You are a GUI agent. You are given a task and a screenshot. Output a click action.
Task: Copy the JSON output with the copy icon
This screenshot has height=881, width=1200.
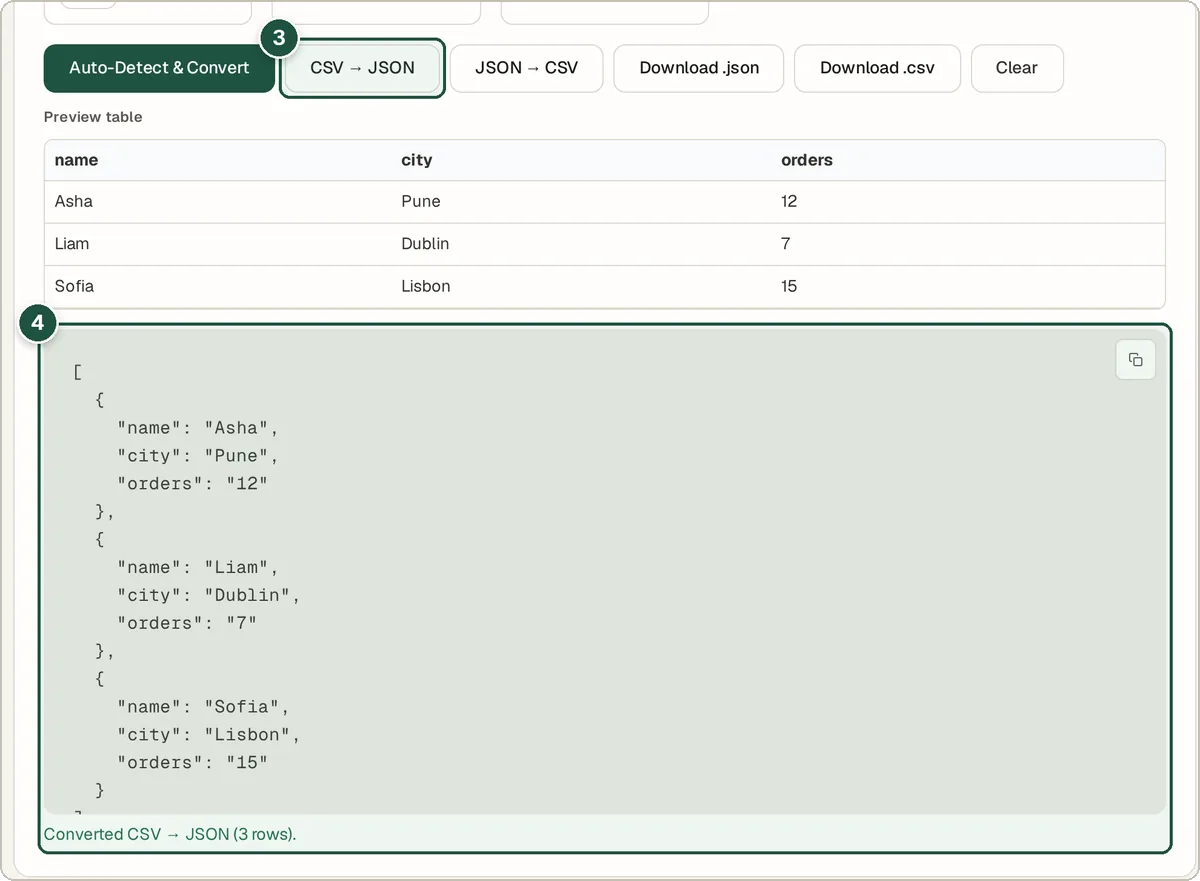tap(1135, 360)
